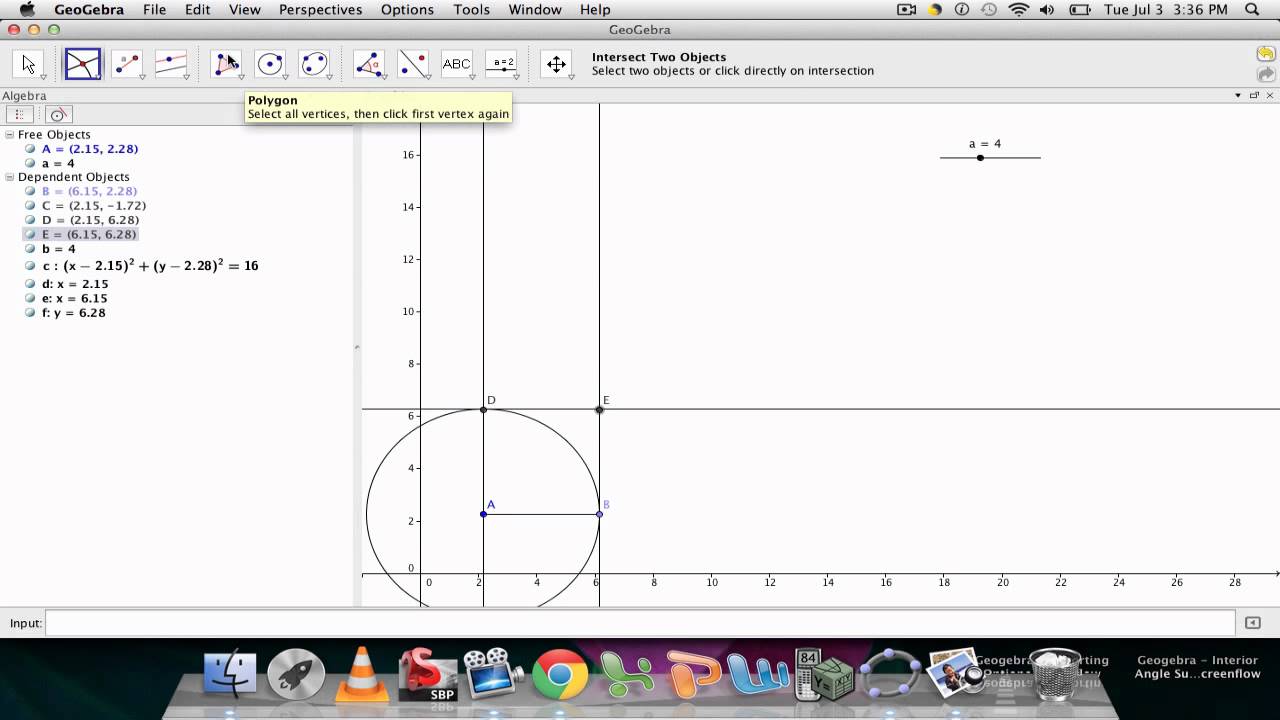The image size is (1280, 720).
Task: Open GeoGebra icon in the Dock
Action: click(890, 675)
